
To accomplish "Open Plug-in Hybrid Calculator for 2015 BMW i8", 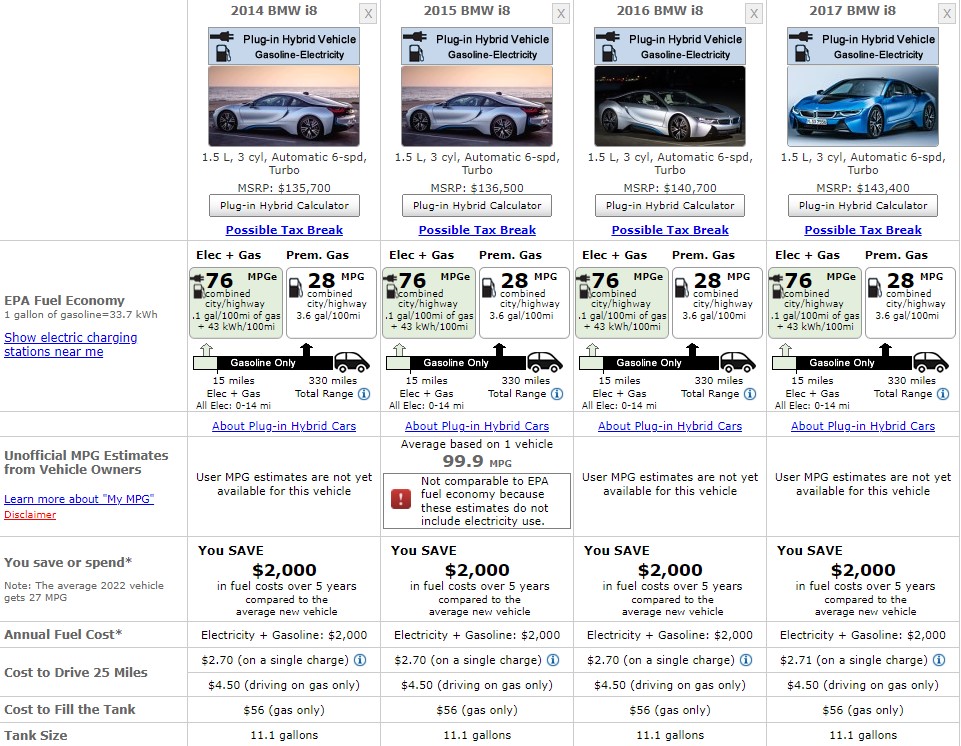I will point(477,205).
